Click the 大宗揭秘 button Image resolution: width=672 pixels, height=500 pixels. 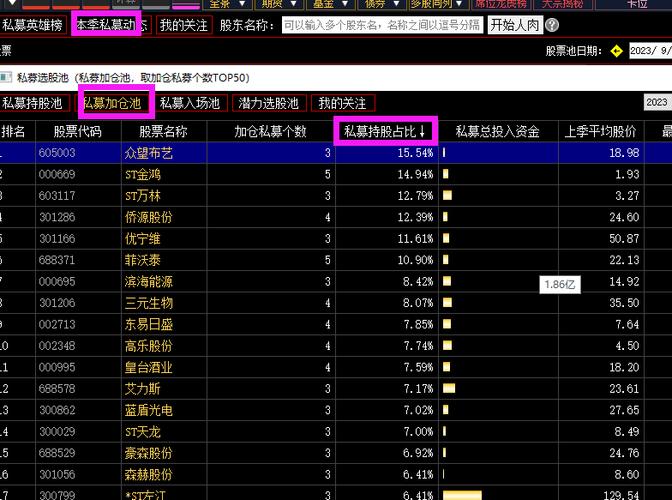pyautogui.click(x=562, y=4)
